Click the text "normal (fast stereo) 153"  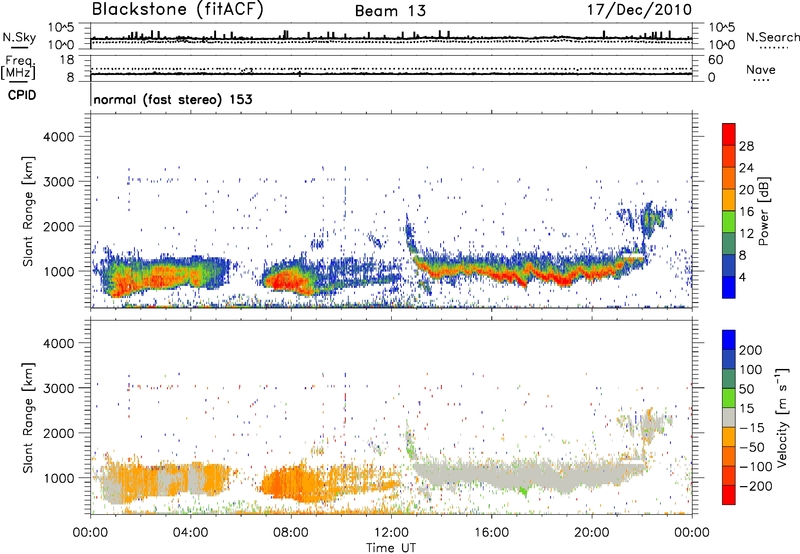pyautogui.click(x=173, y=100)
